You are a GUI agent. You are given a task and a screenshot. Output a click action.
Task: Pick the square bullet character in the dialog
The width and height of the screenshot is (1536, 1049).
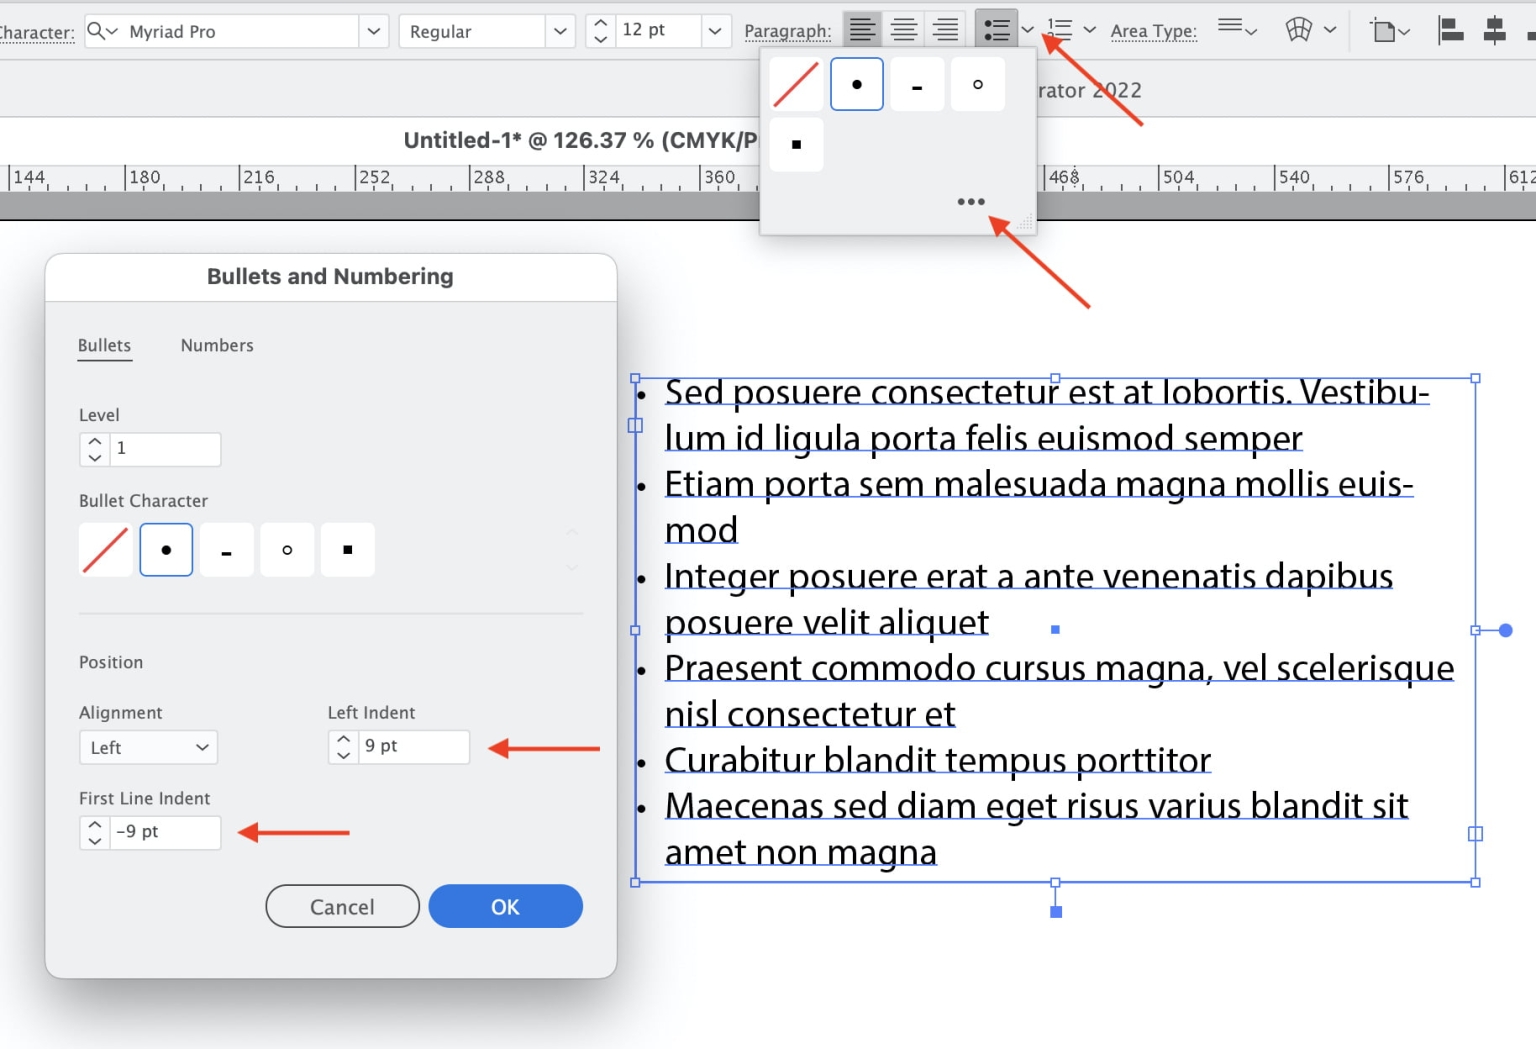(x=347, y=549)
